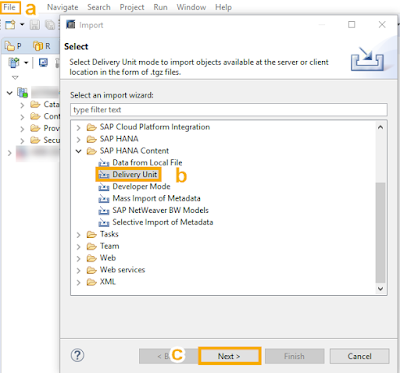Open the dialog Help question mark
400x373 pixels.
click(77, 355)
